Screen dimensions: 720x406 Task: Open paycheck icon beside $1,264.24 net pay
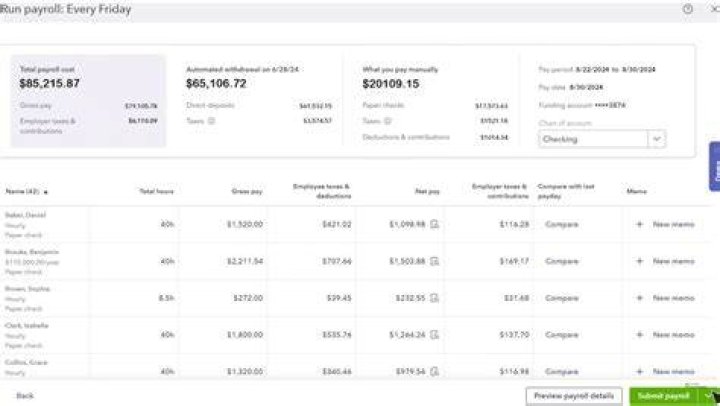(x=434, y=334)
